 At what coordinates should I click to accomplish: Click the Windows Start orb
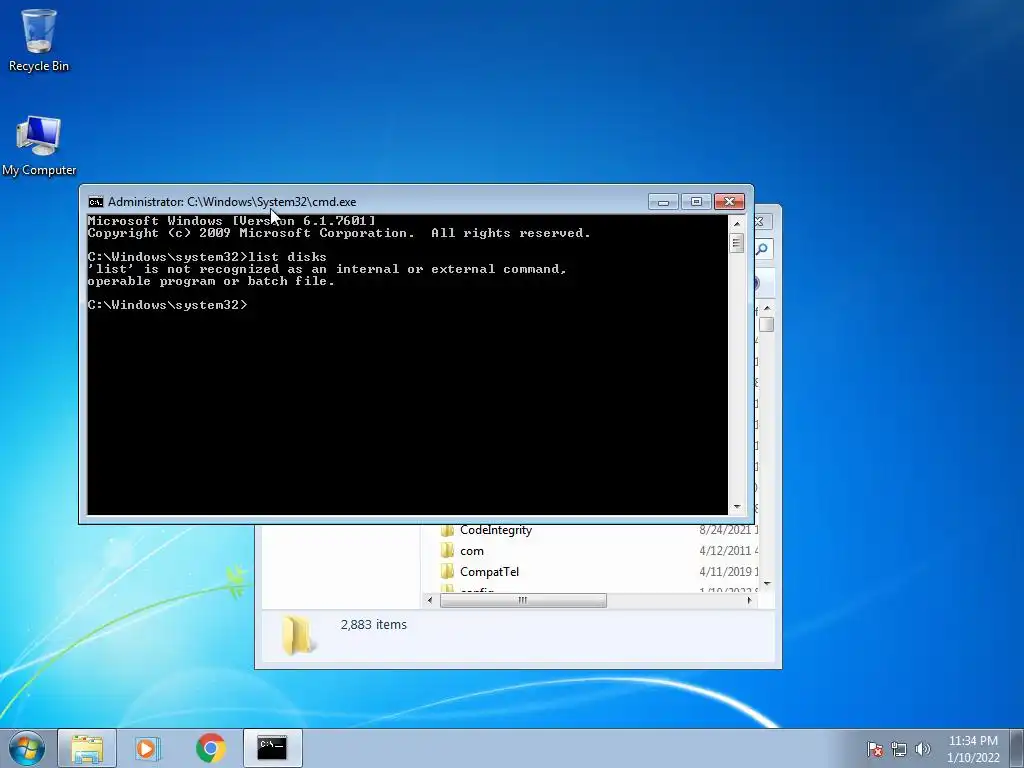(27, 748)
